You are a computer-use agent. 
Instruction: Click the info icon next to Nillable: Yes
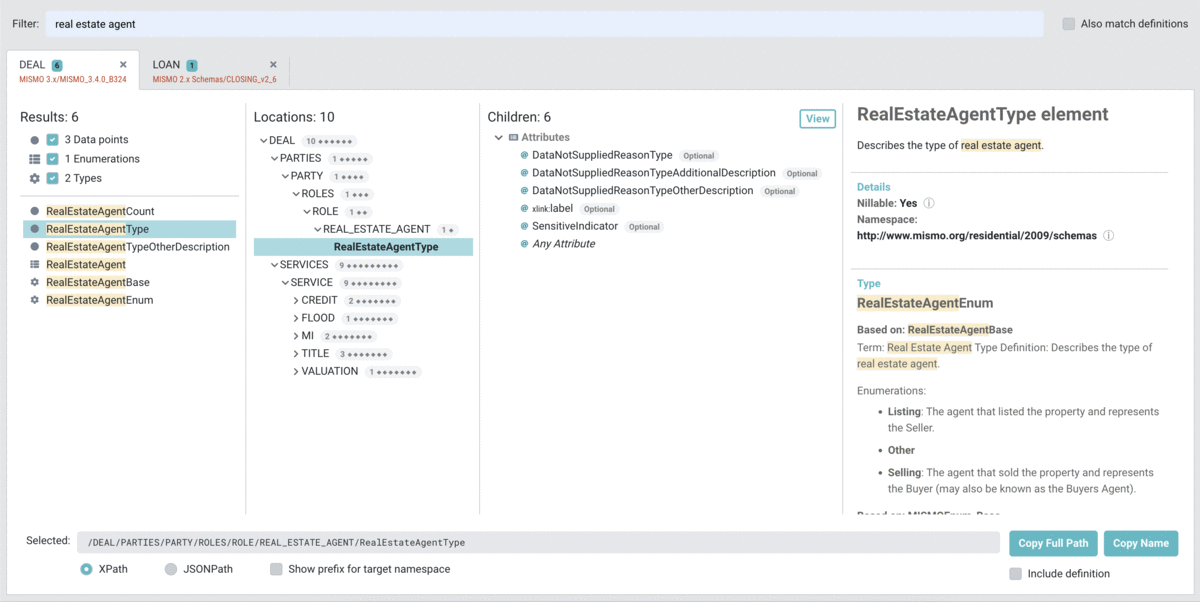click(x=928, y=203)
